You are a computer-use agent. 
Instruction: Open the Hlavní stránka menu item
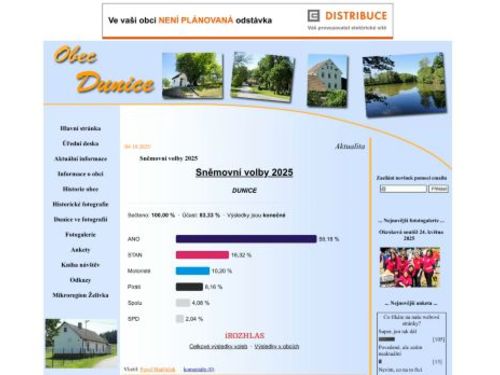(80, 128)
